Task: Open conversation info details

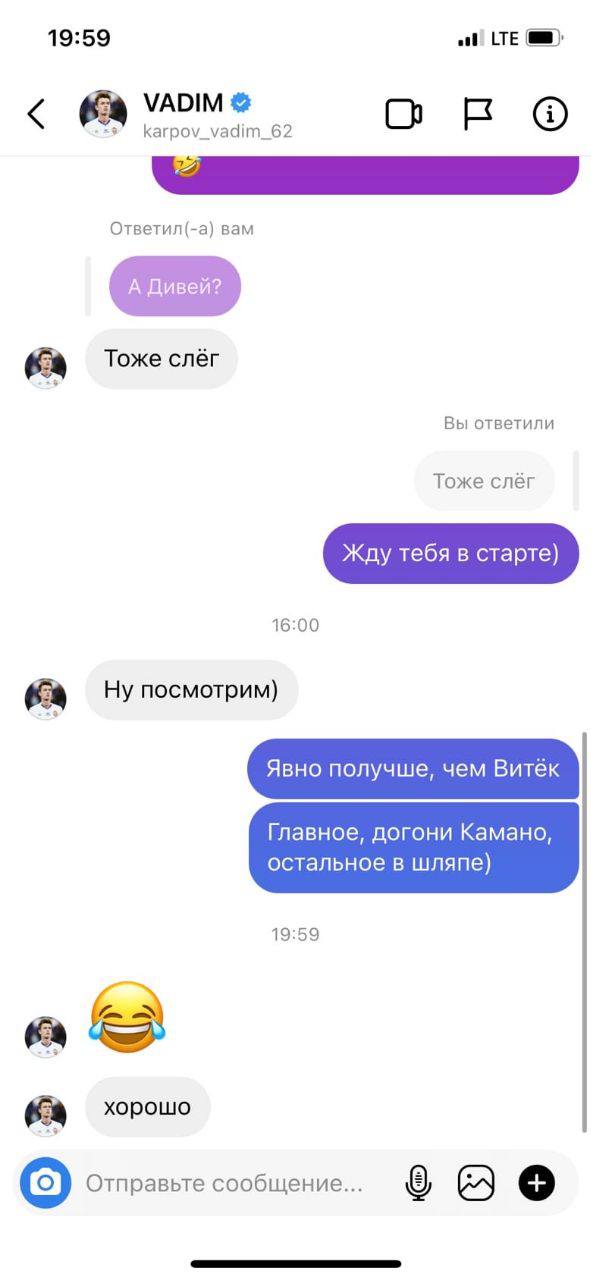Action: click(550, 114)
